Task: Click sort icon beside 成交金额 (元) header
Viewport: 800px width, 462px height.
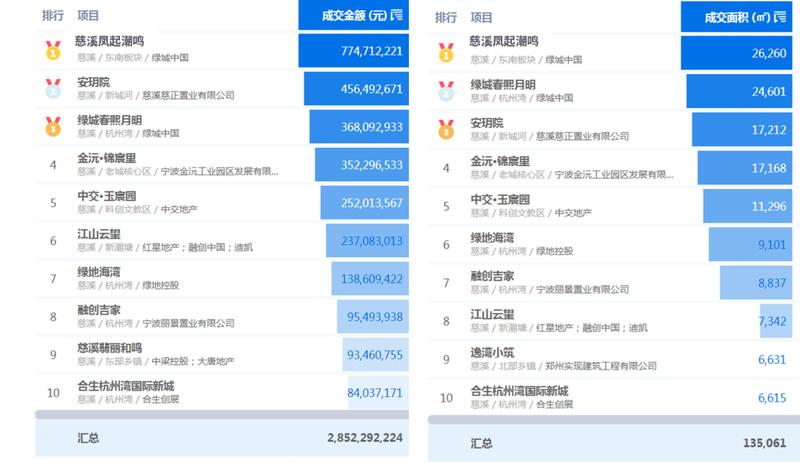Action: 396,15
